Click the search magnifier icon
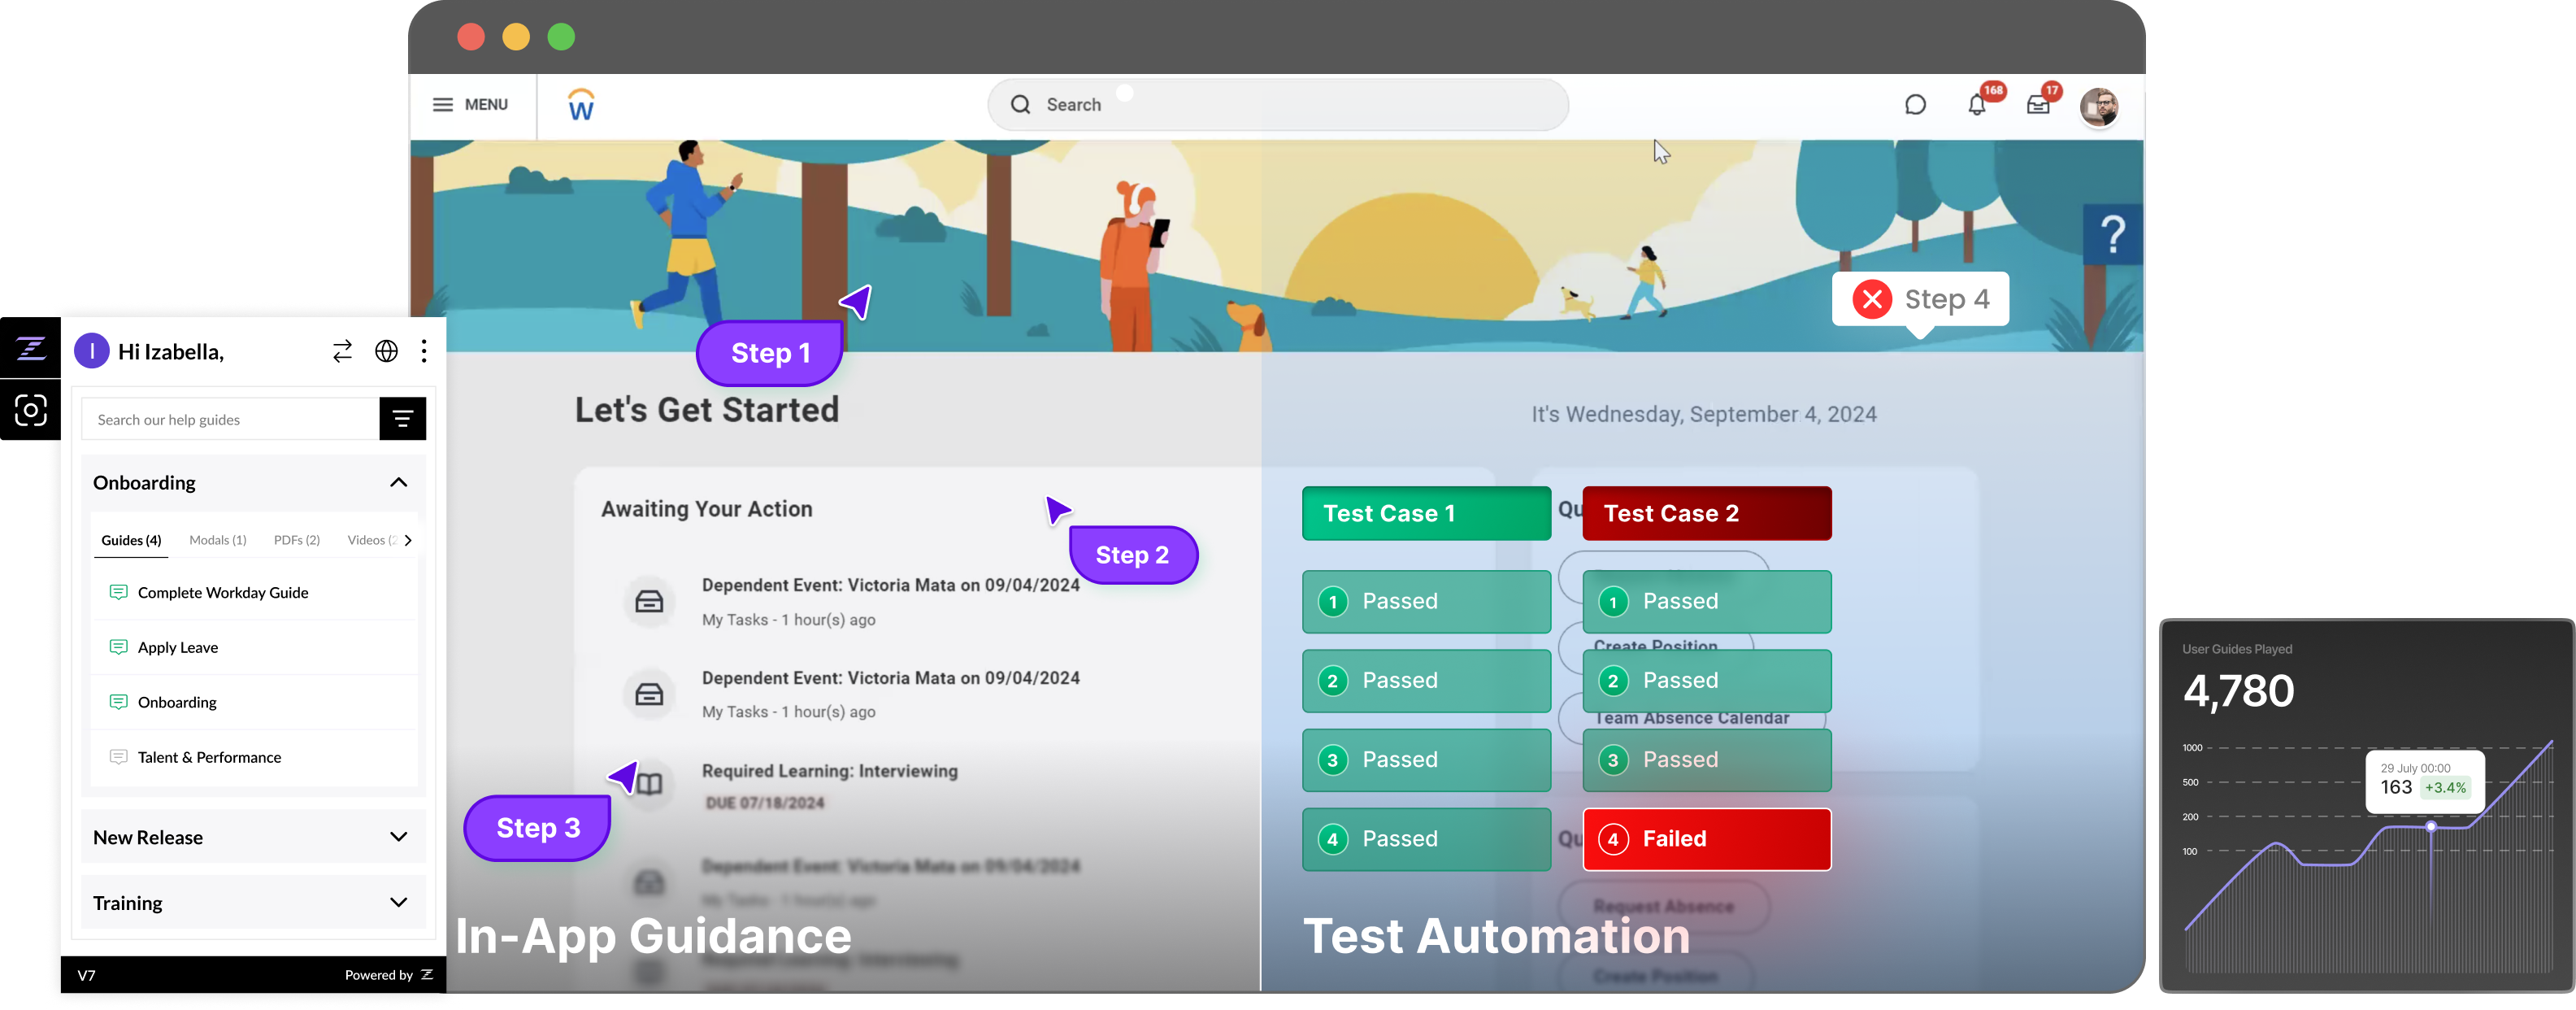 tap(1020, 105)
